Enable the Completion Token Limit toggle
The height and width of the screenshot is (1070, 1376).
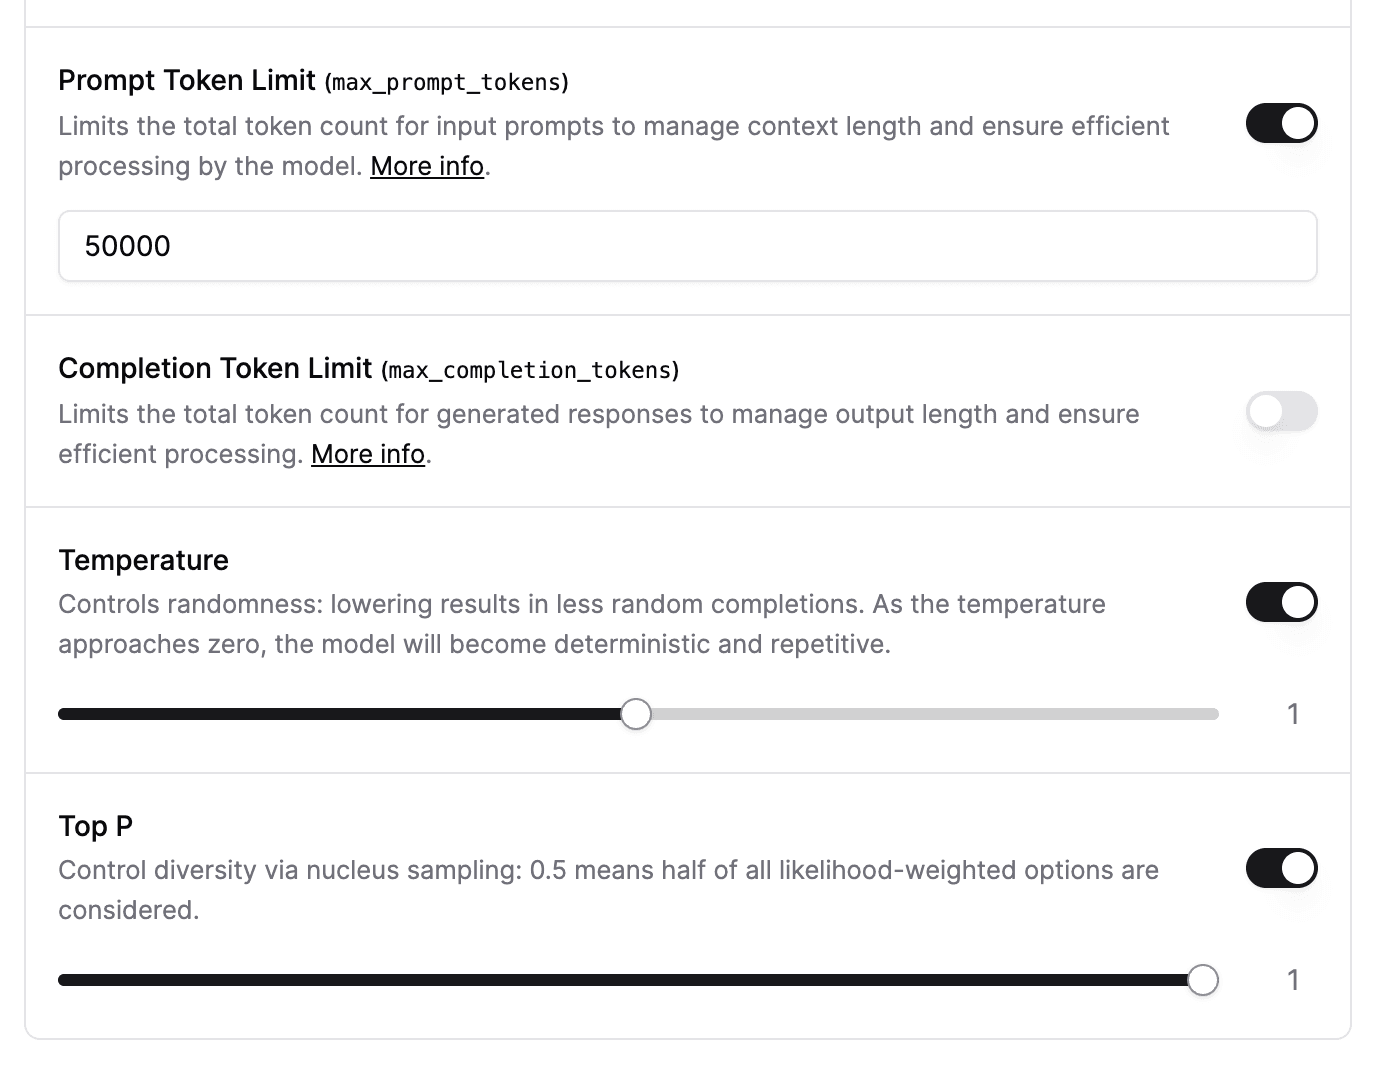1281,411
